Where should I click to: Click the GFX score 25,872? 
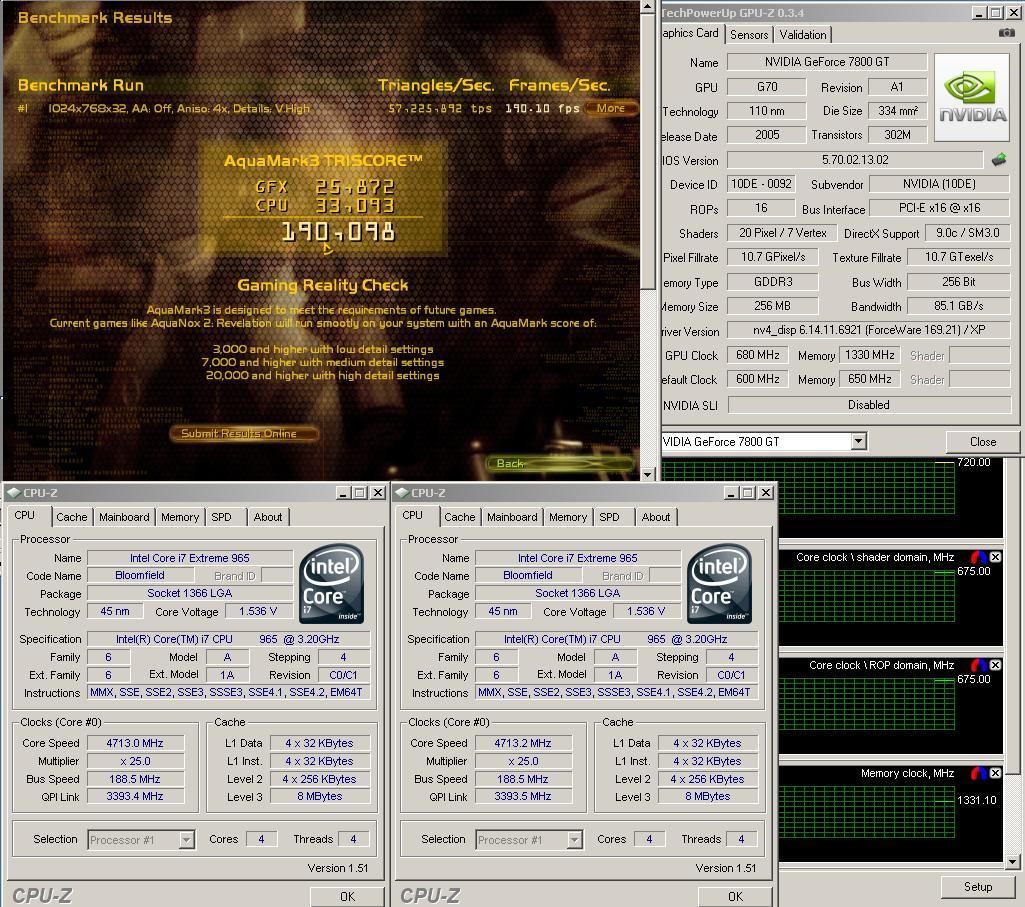click(356, 187)
